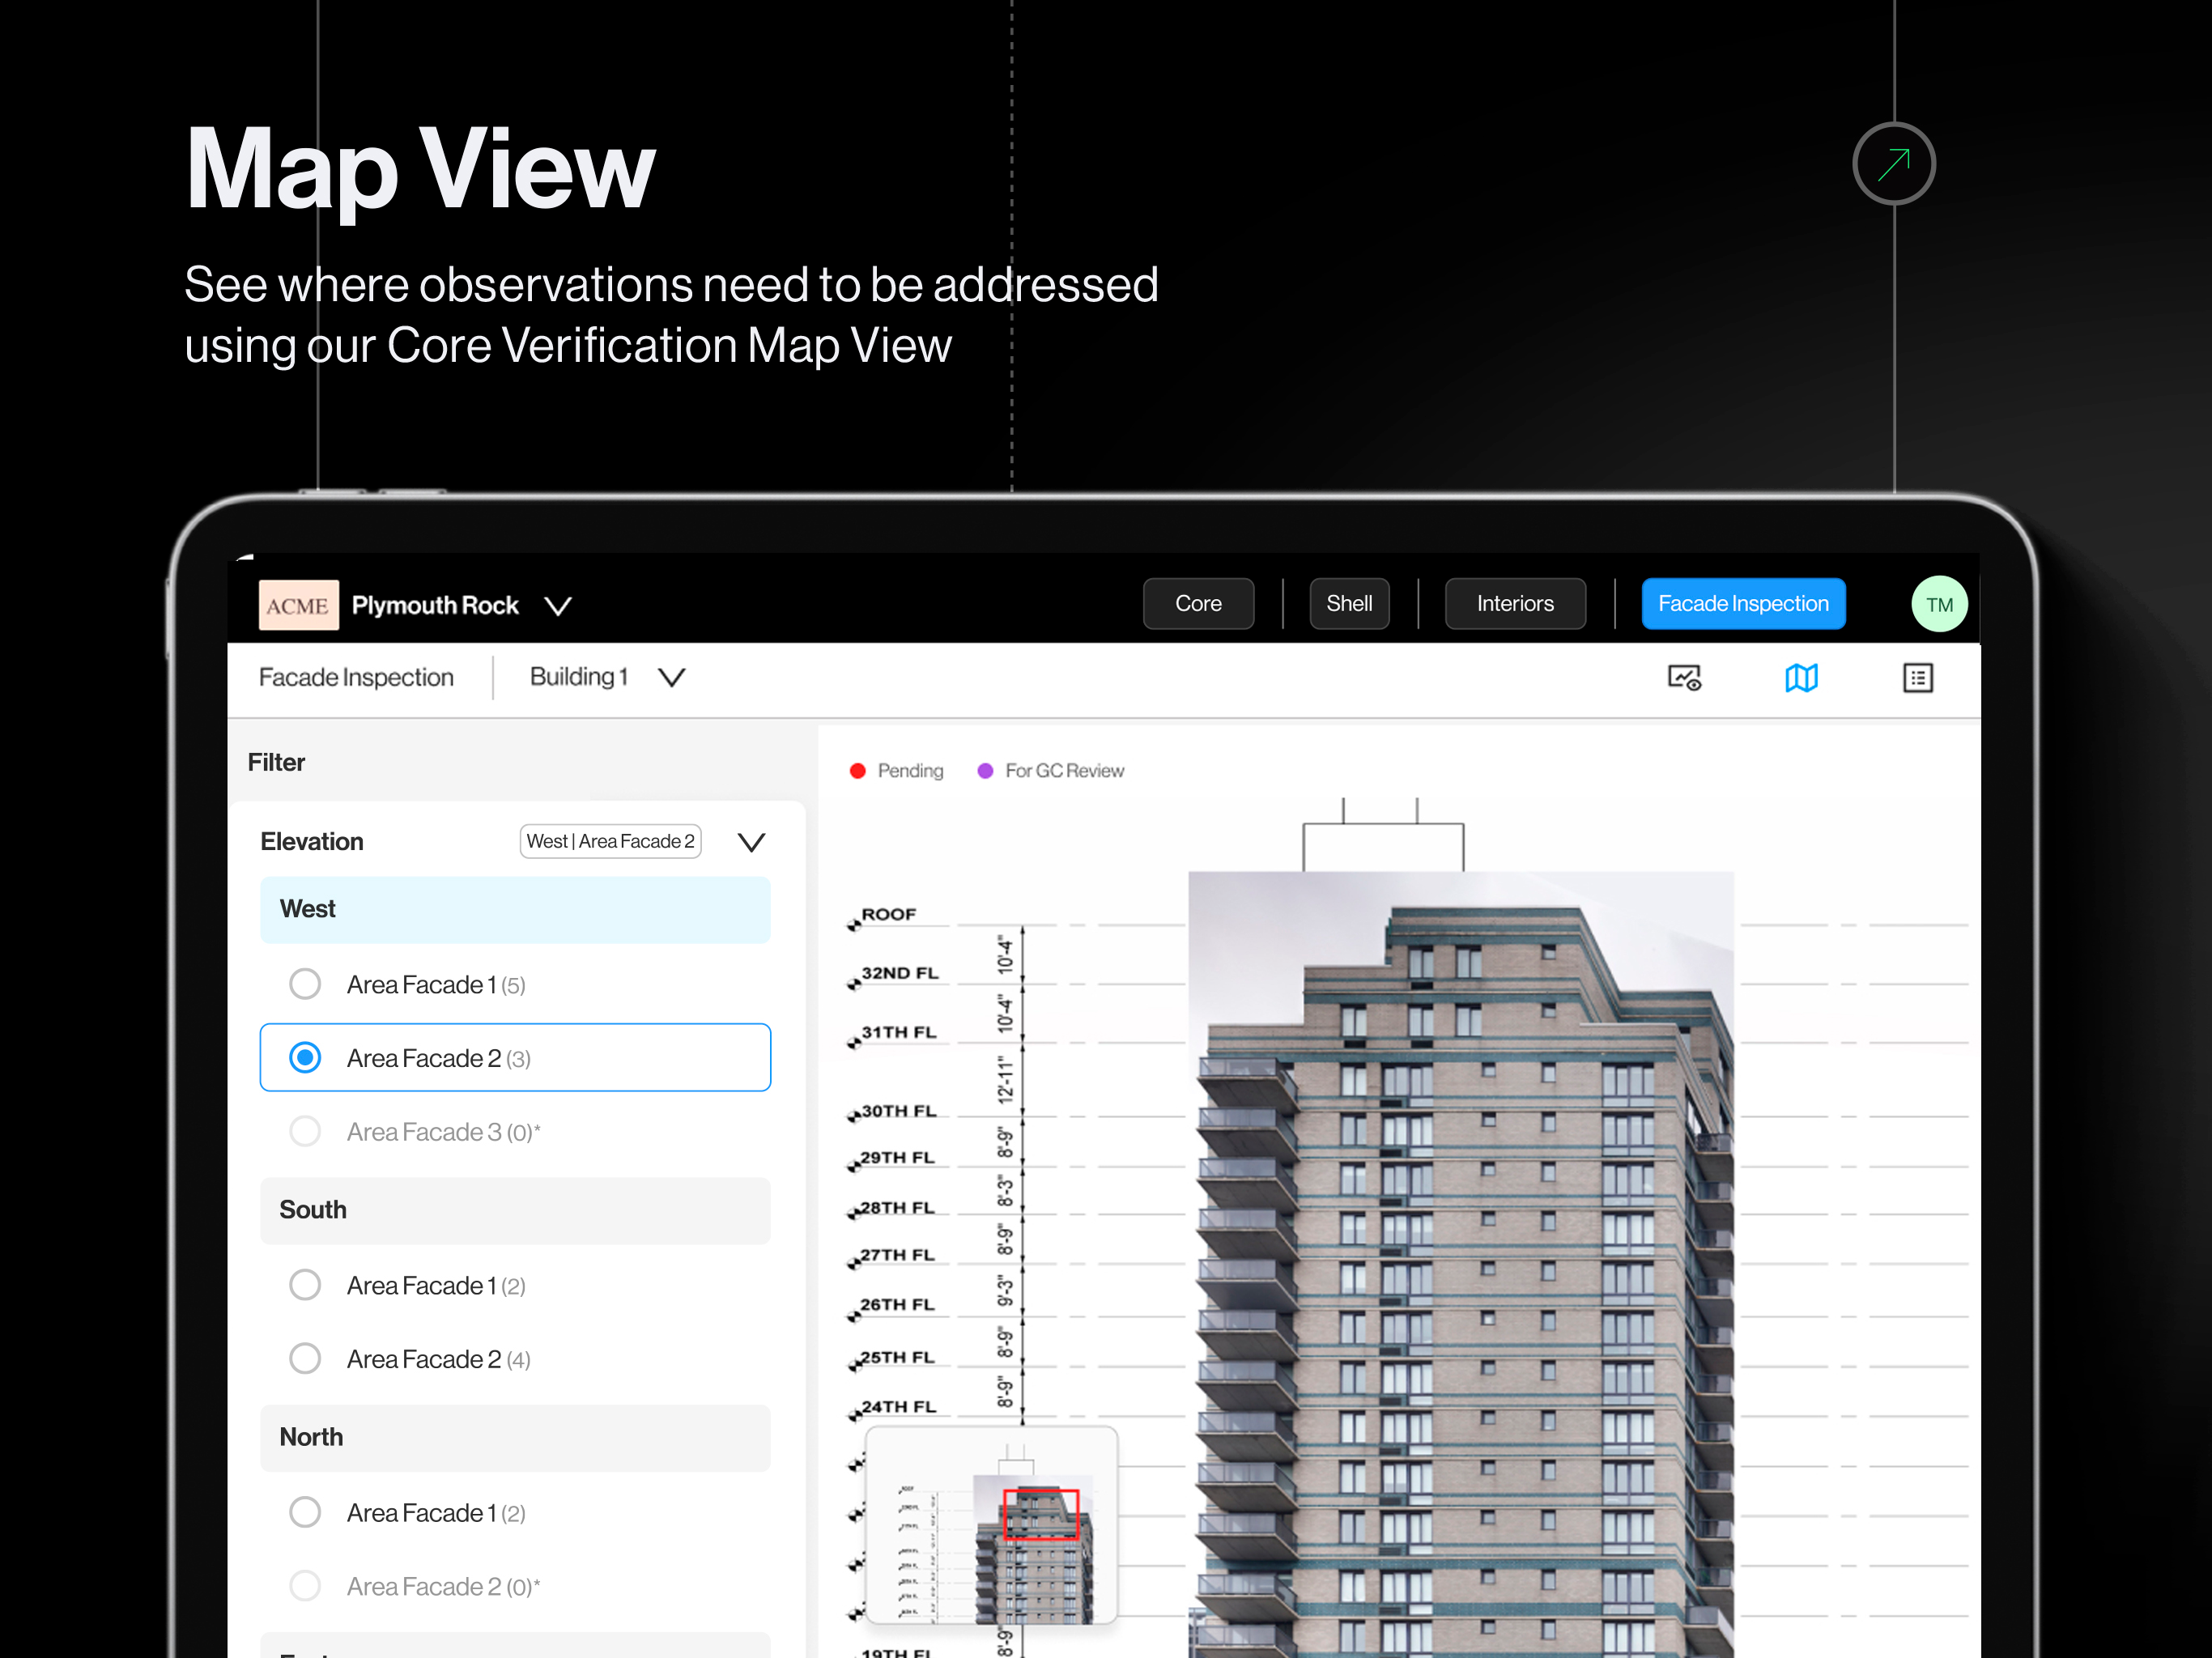
Task: Click the Elevation filter label
Action: pyautogui.click(x=312, y=842)
